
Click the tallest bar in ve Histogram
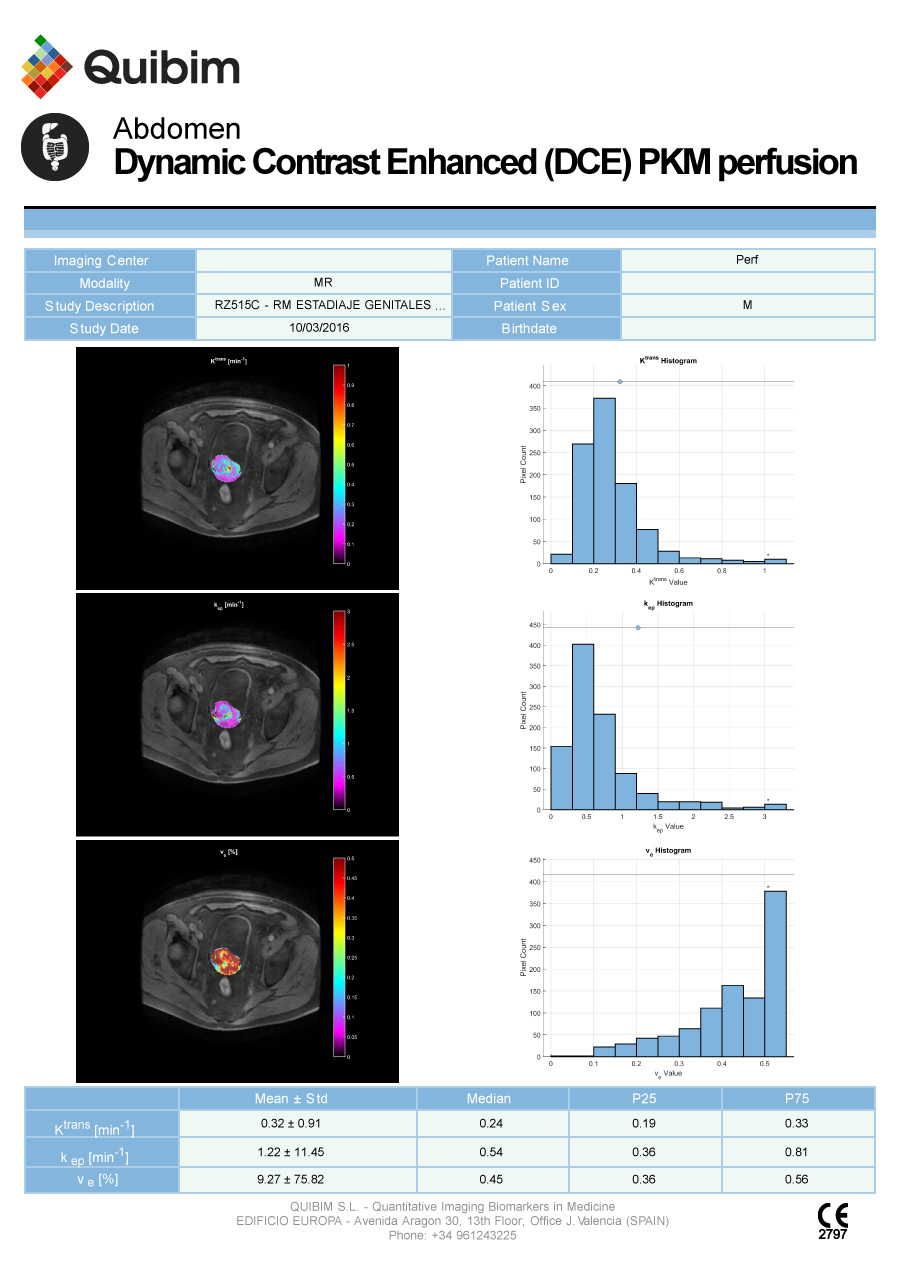point(775,974)
